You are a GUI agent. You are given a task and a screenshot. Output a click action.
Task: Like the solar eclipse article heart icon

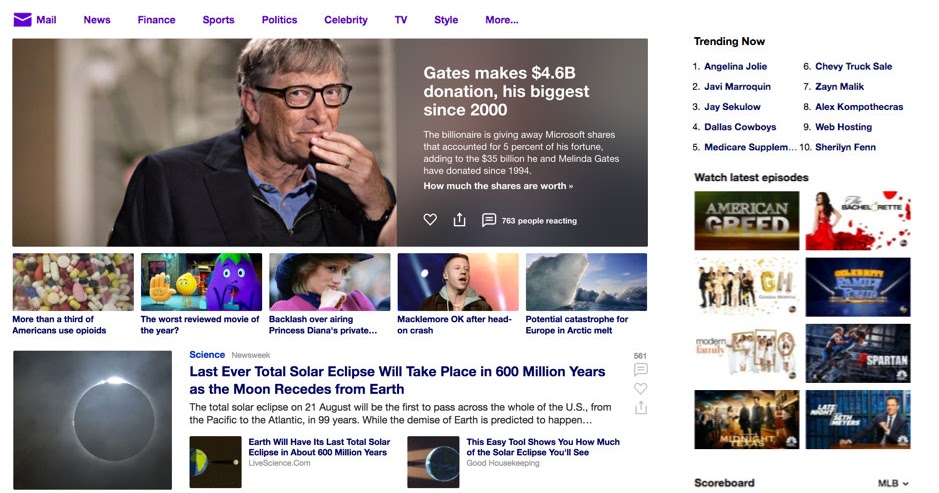[640, 388]
